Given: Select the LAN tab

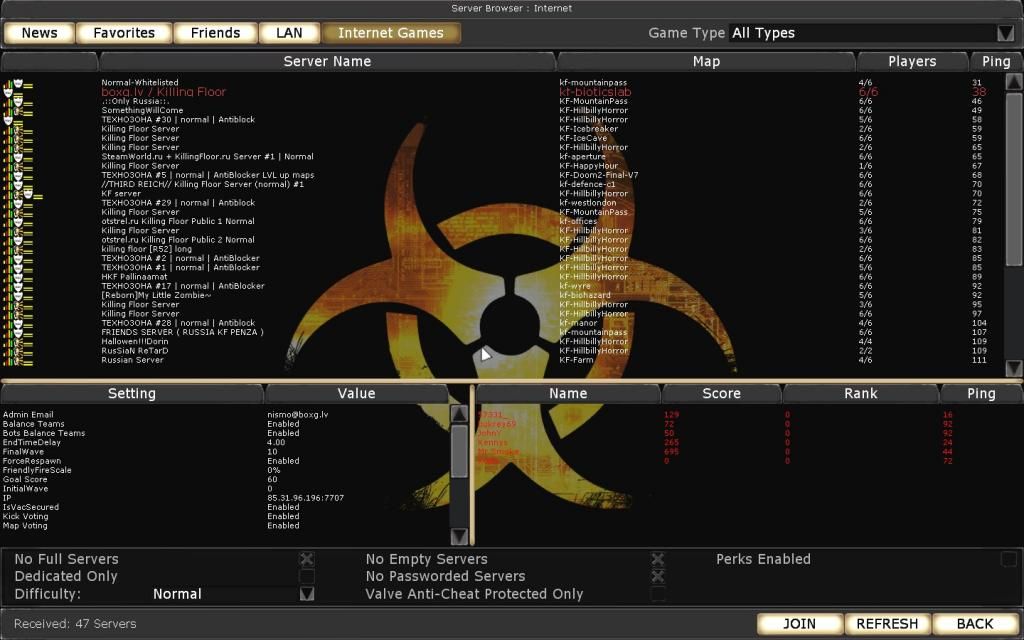Looking at the screenshot, I should pyautogui.click(x=289, y=33).
